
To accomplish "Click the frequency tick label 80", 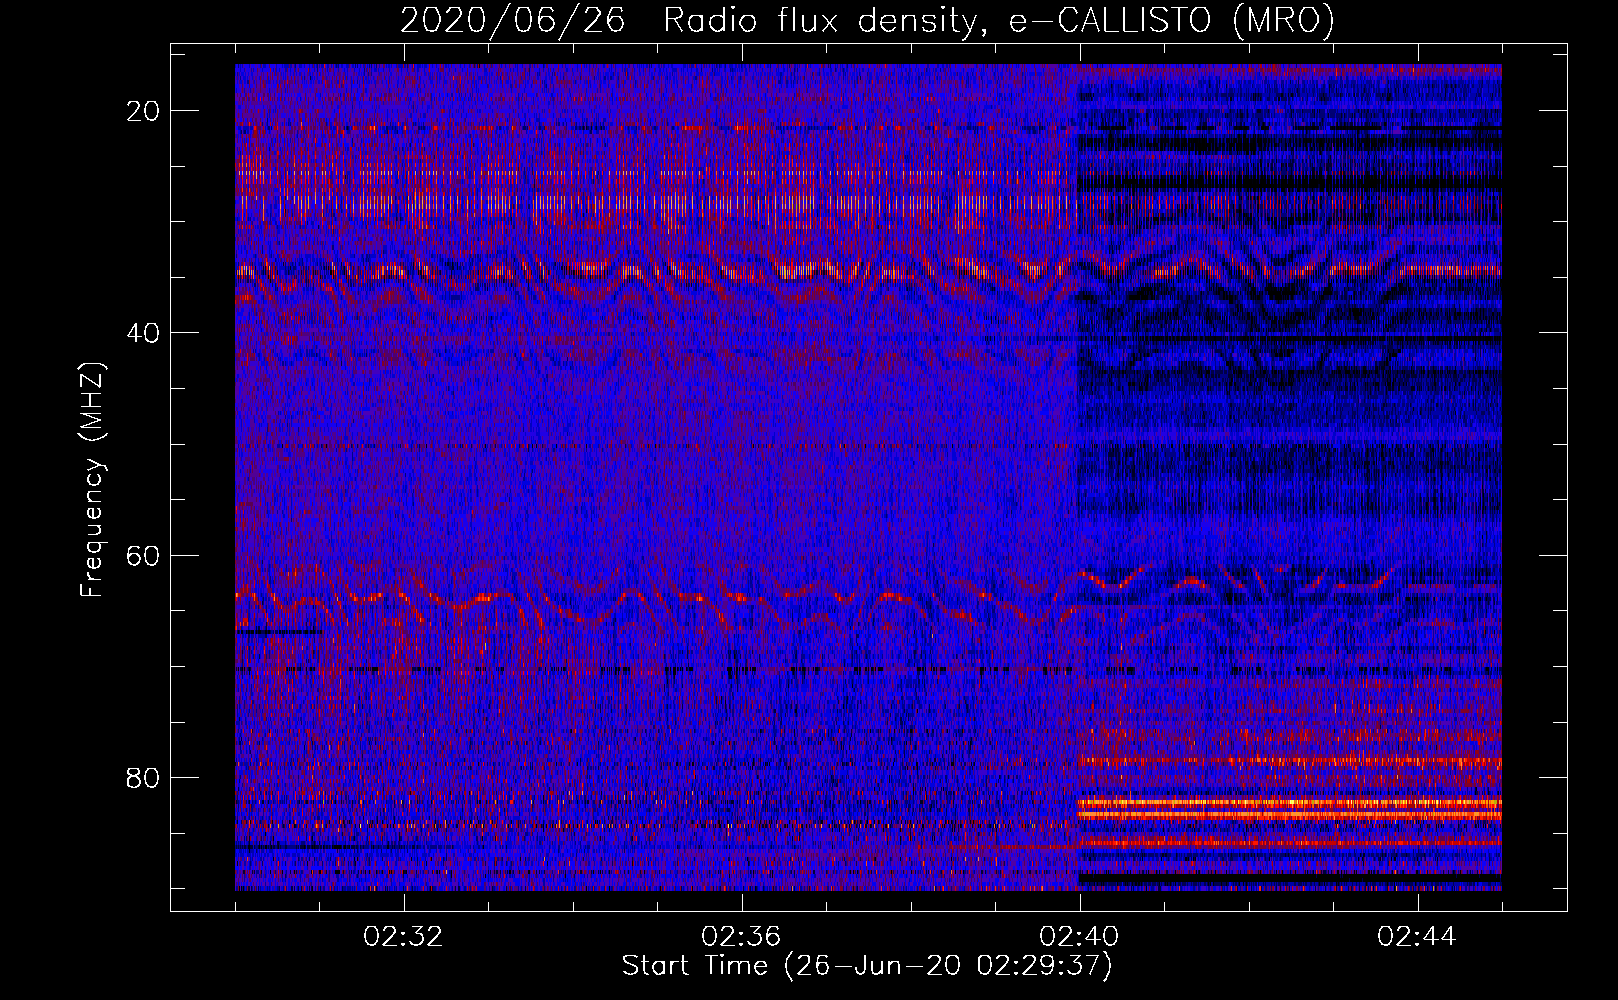I will [143, 778].
